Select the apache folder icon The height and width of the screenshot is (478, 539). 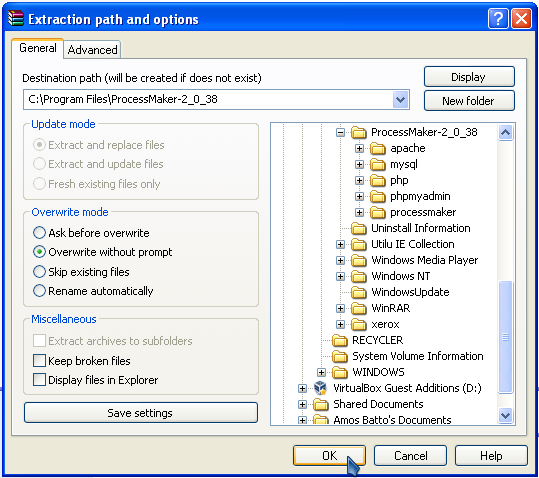click(377, 148)
